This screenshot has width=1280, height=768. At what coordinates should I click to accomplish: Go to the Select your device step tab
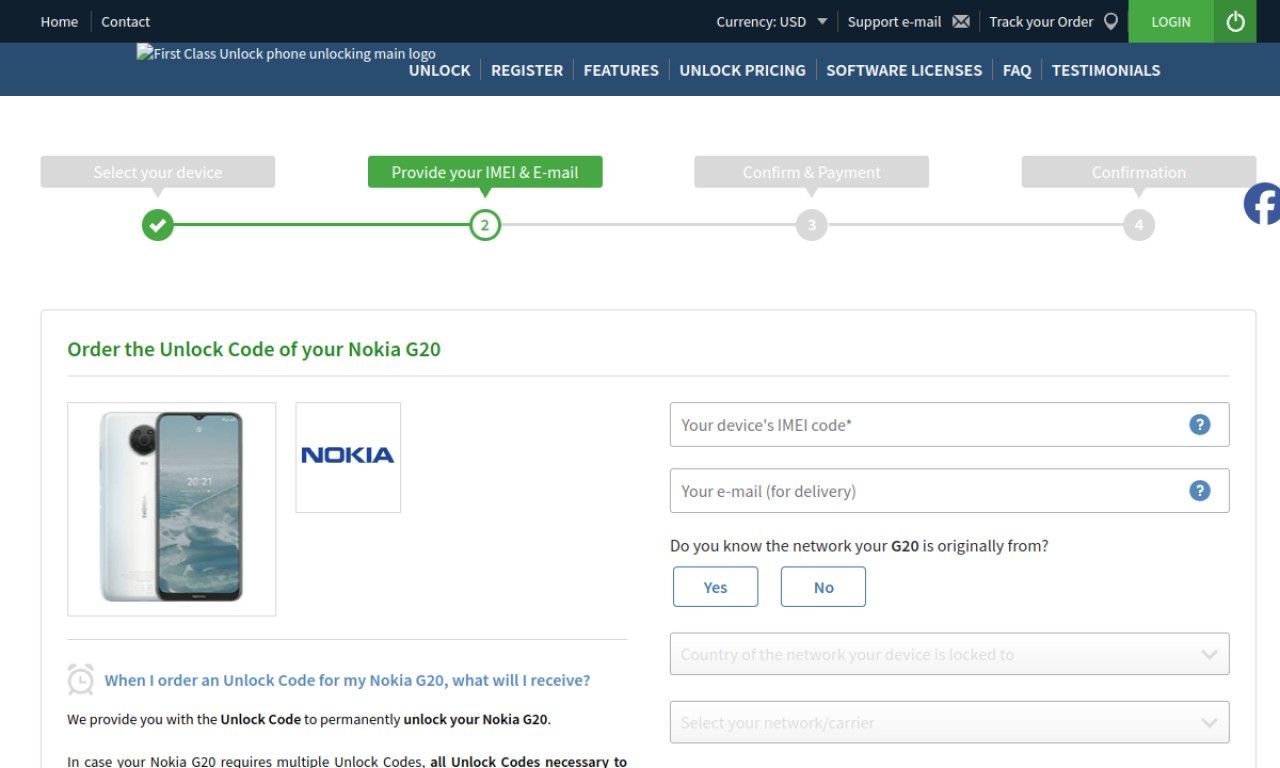tap(158, 172)
